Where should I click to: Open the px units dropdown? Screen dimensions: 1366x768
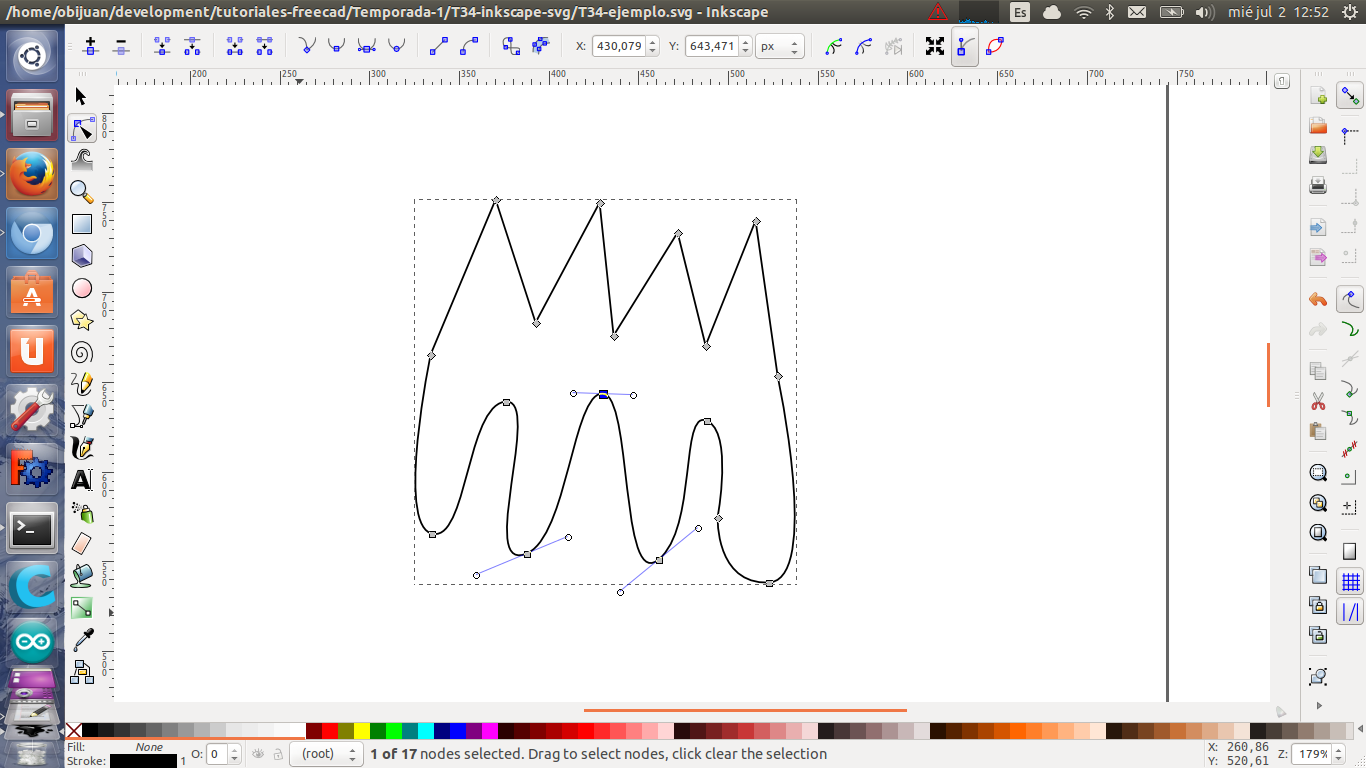[780, 47]
